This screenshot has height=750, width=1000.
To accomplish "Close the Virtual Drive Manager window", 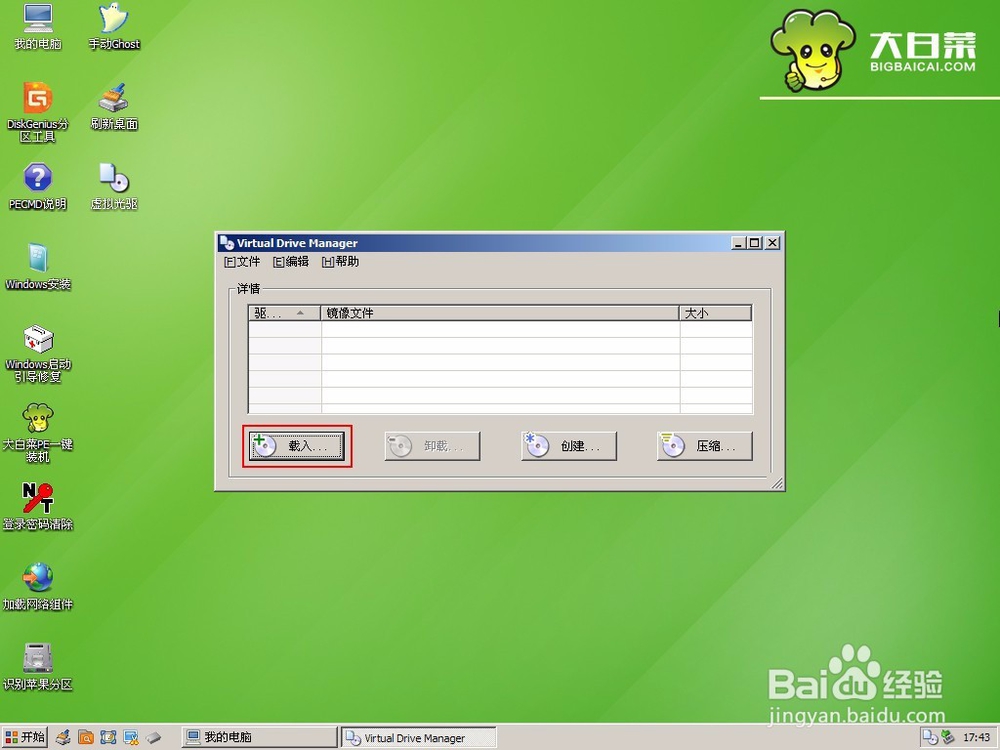I will [772, 243].
